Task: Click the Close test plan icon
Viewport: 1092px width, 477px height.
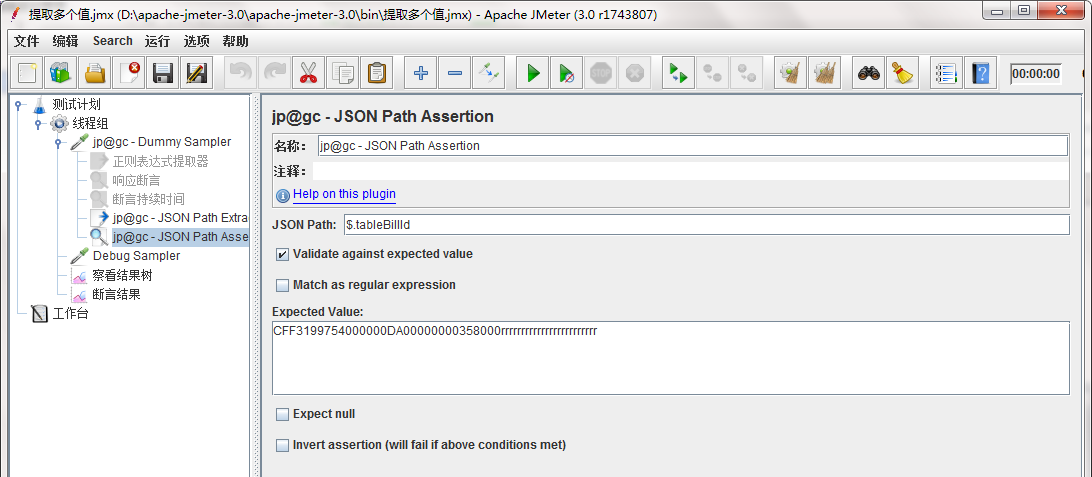Action: (128, 72)
